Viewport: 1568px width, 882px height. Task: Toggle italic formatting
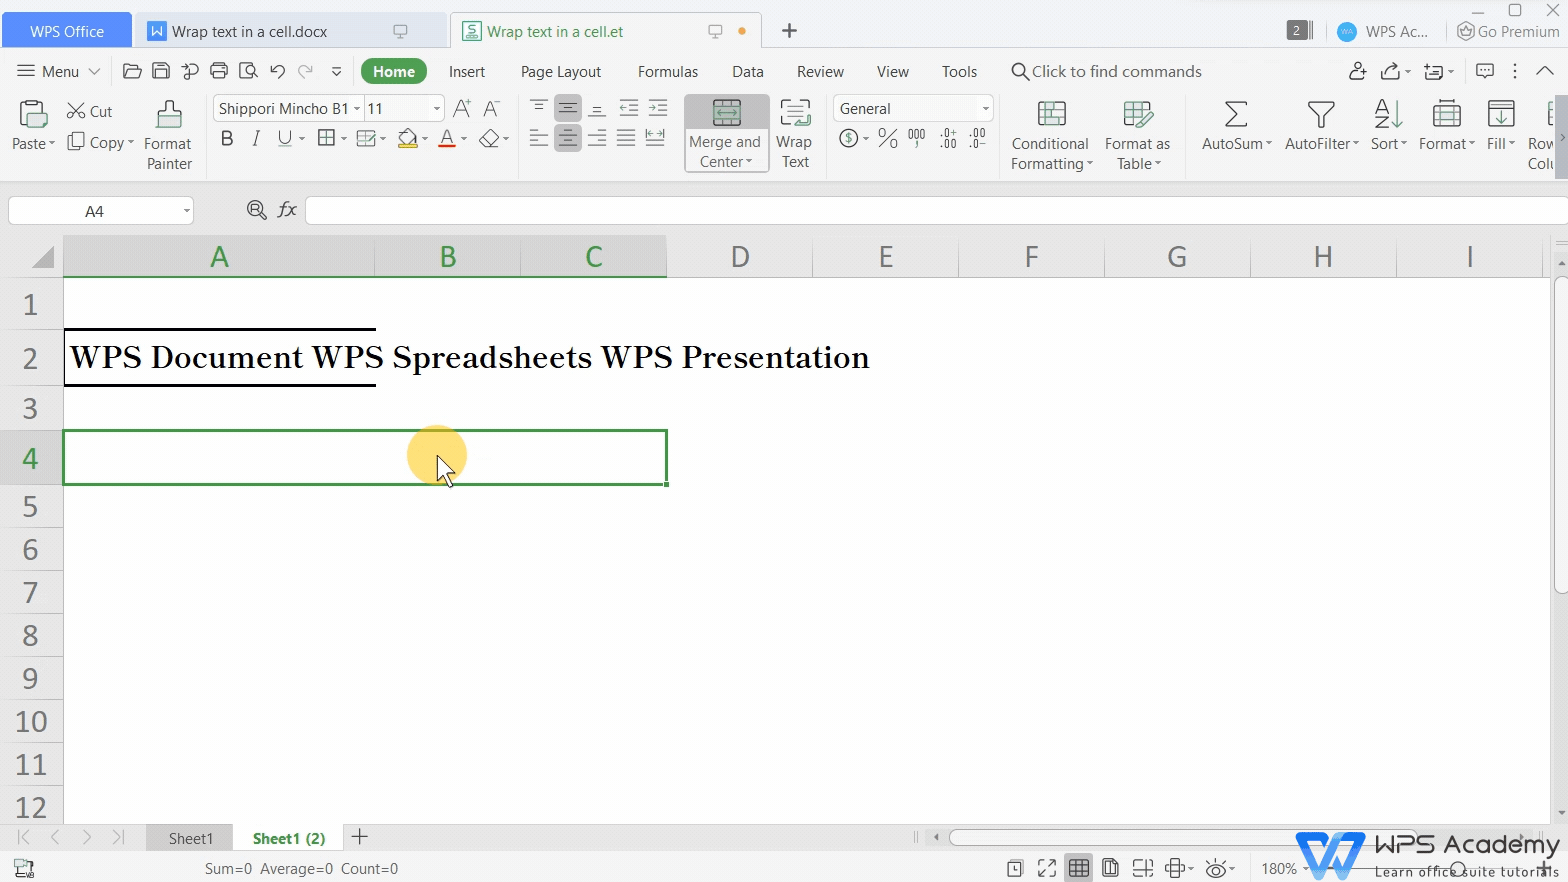point(256,138)
